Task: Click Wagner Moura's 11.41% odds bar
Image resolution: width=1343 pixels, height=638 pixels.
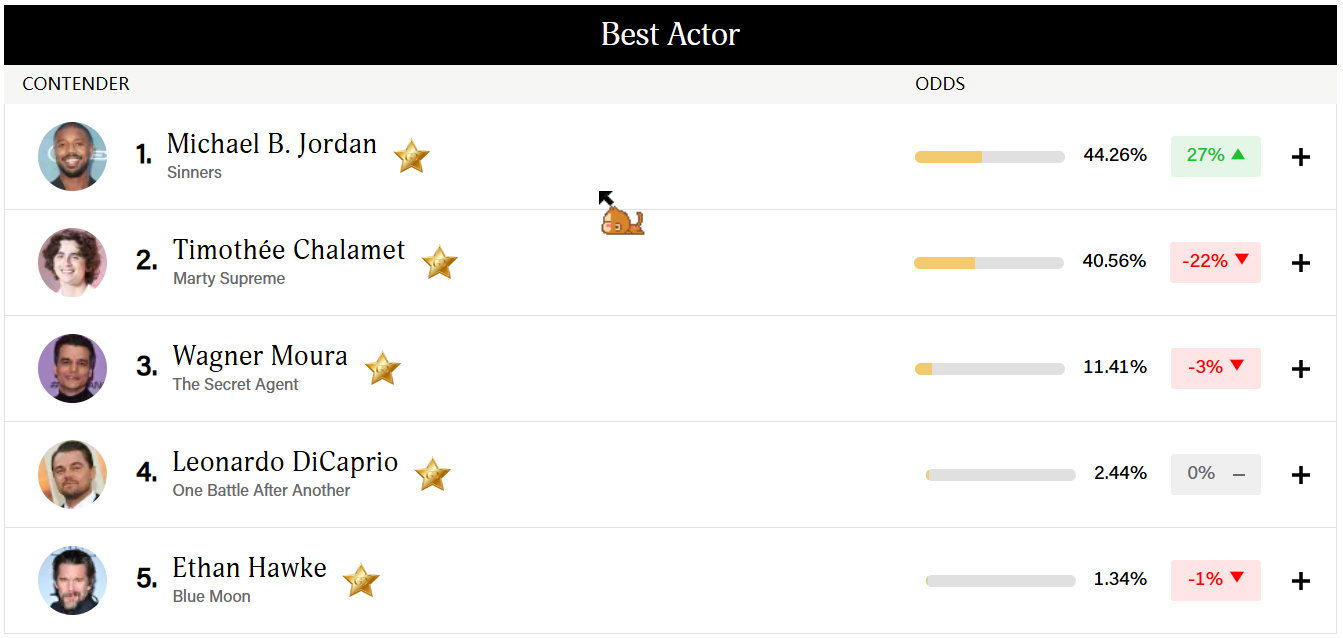Action: (989, 369)
